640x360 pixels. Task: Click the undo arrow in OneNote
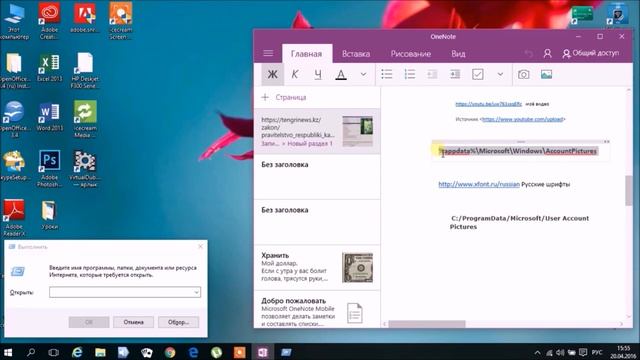[529, 53]
